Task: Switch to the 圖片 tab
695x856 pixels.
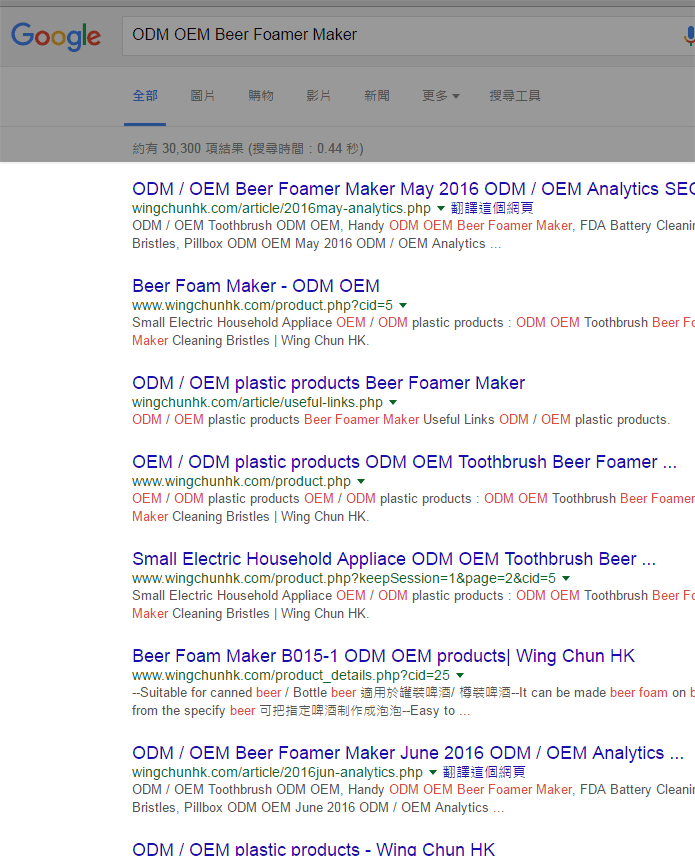Action: coord(203,96)
